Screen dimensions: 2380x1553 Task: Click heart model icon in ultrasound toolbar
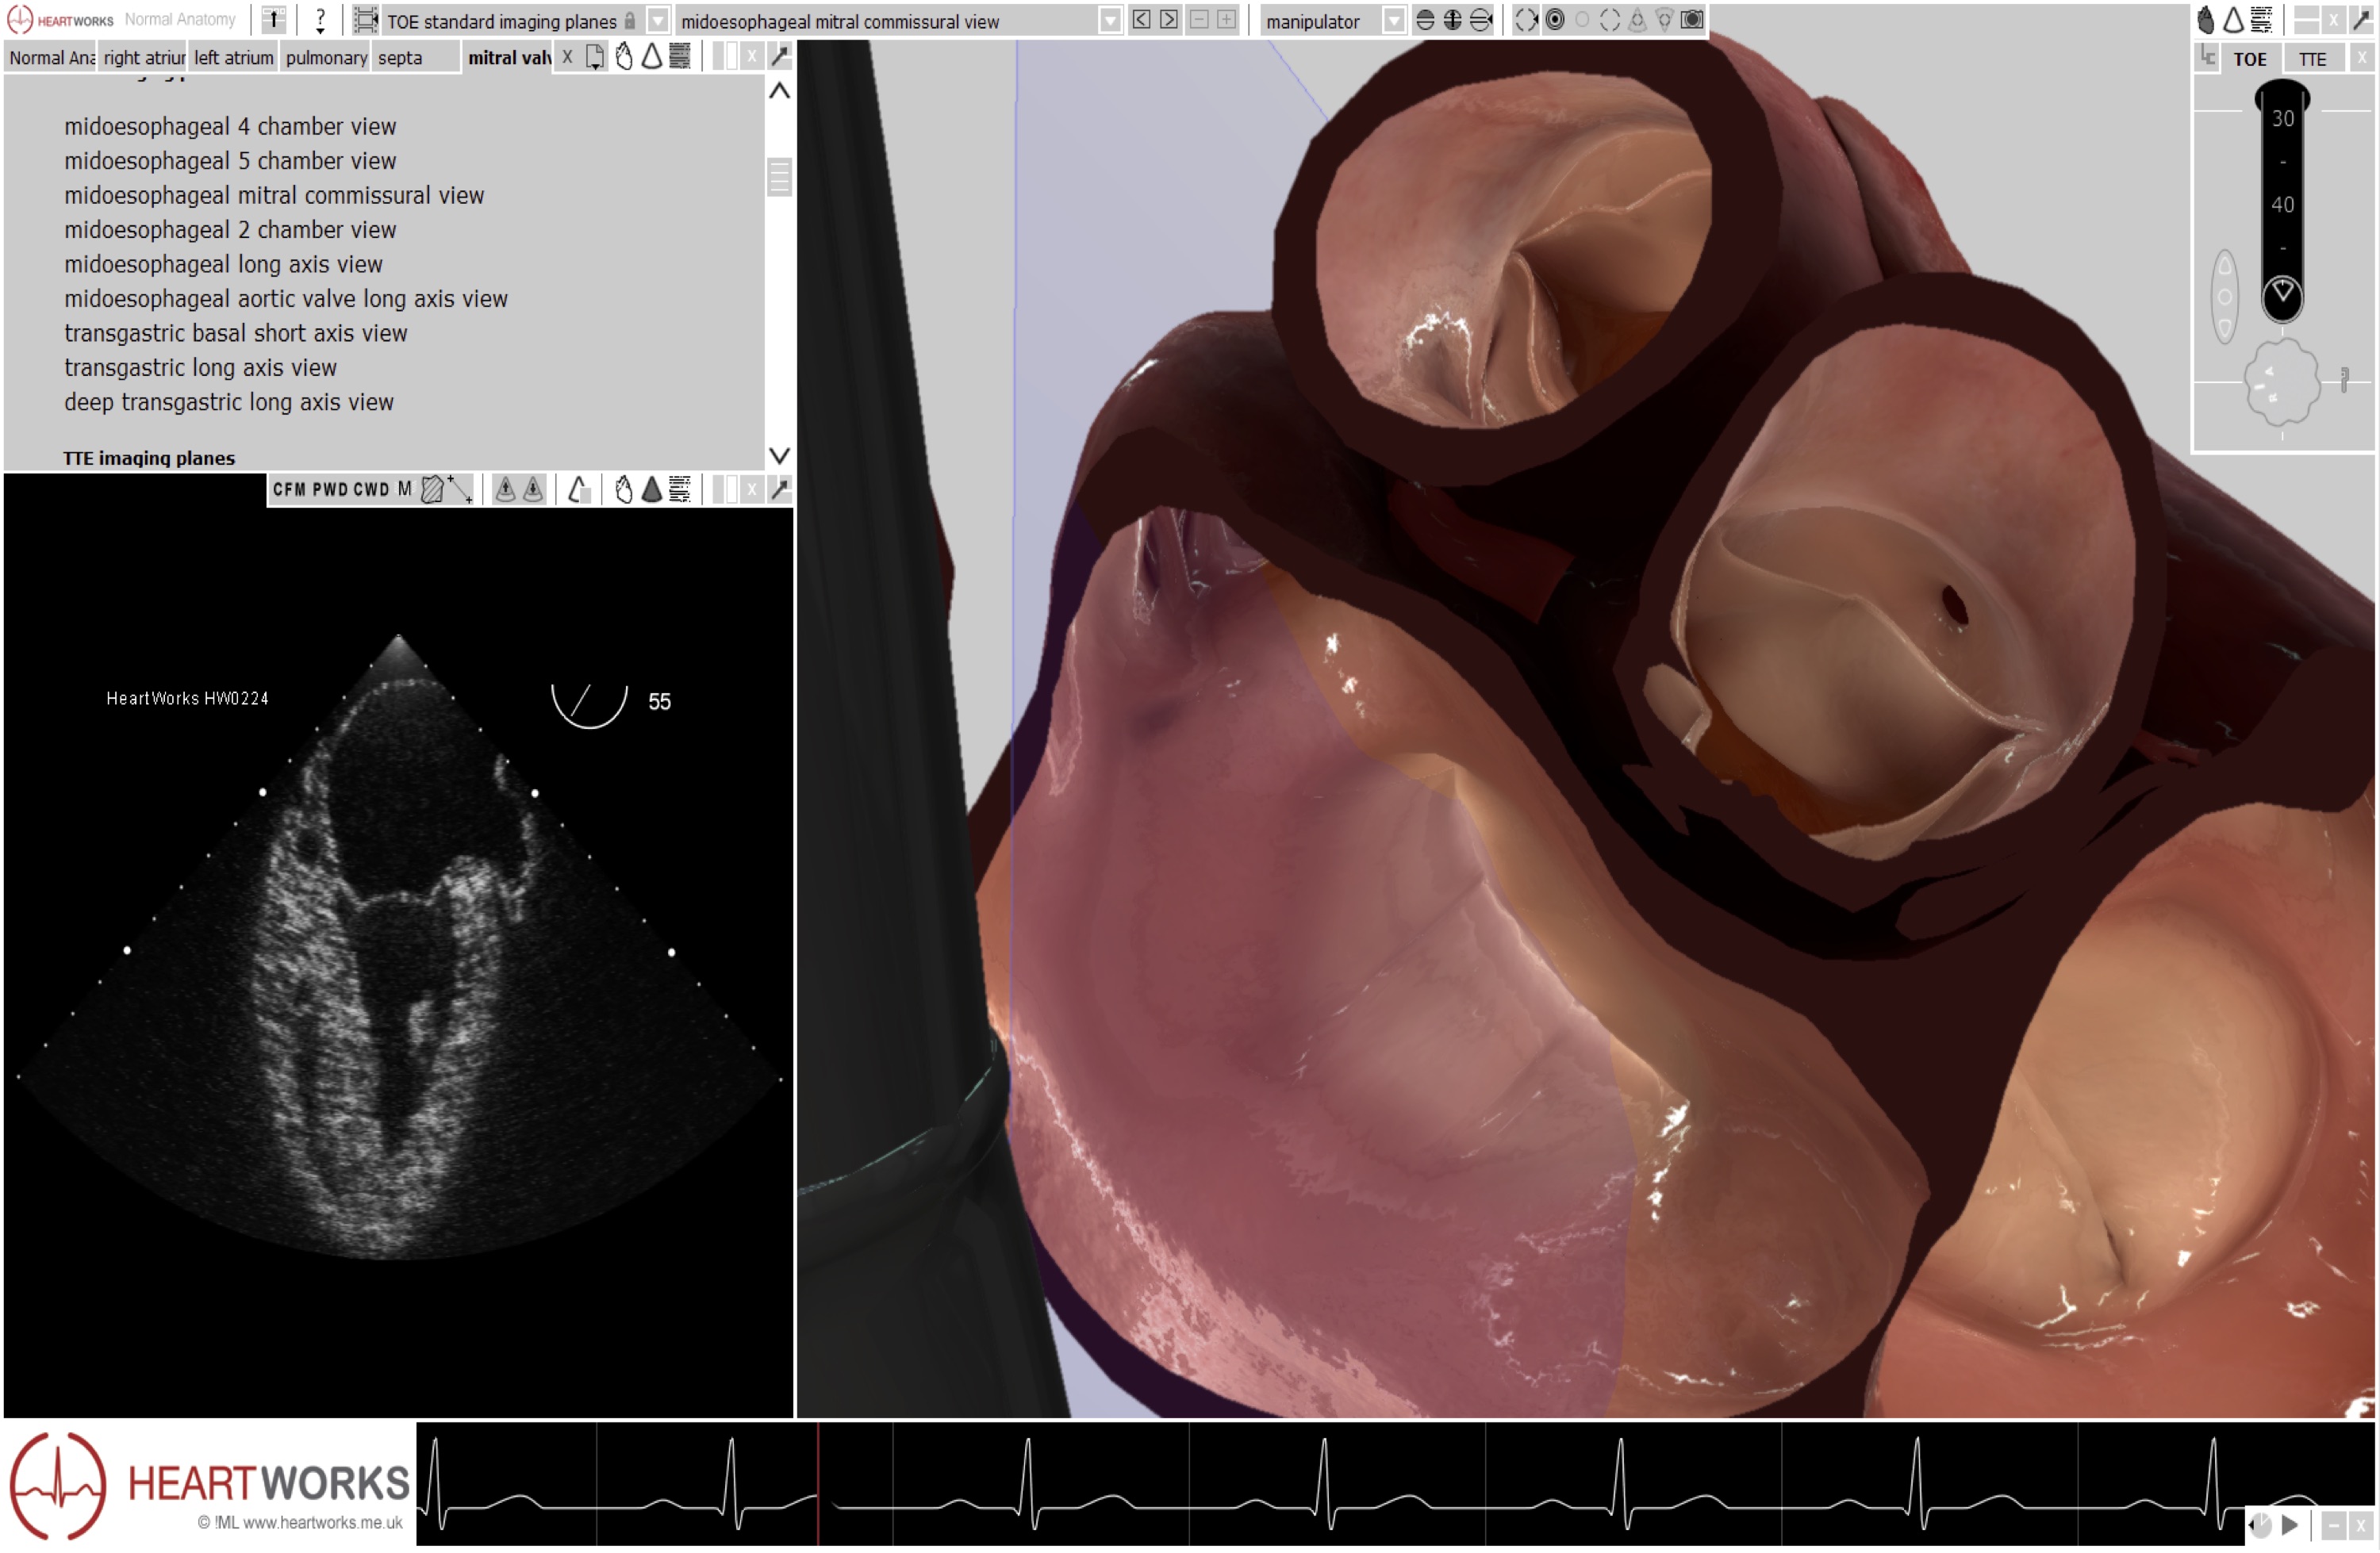click(x=625, y=490)
